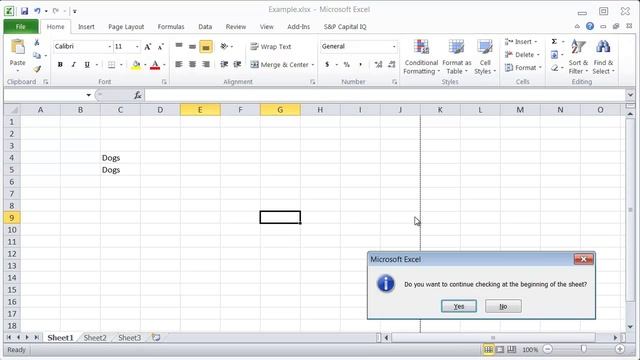Open the Calibri font name dropdown
The height and width of the screenshot is (360, 640).
(109, 47)
